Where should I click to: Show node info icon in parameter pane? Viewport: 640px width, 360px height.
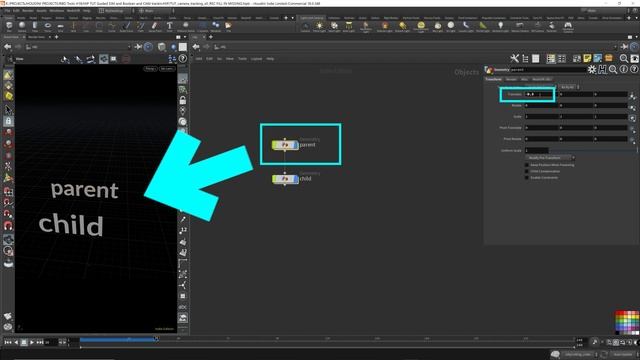tap(624, 70)
